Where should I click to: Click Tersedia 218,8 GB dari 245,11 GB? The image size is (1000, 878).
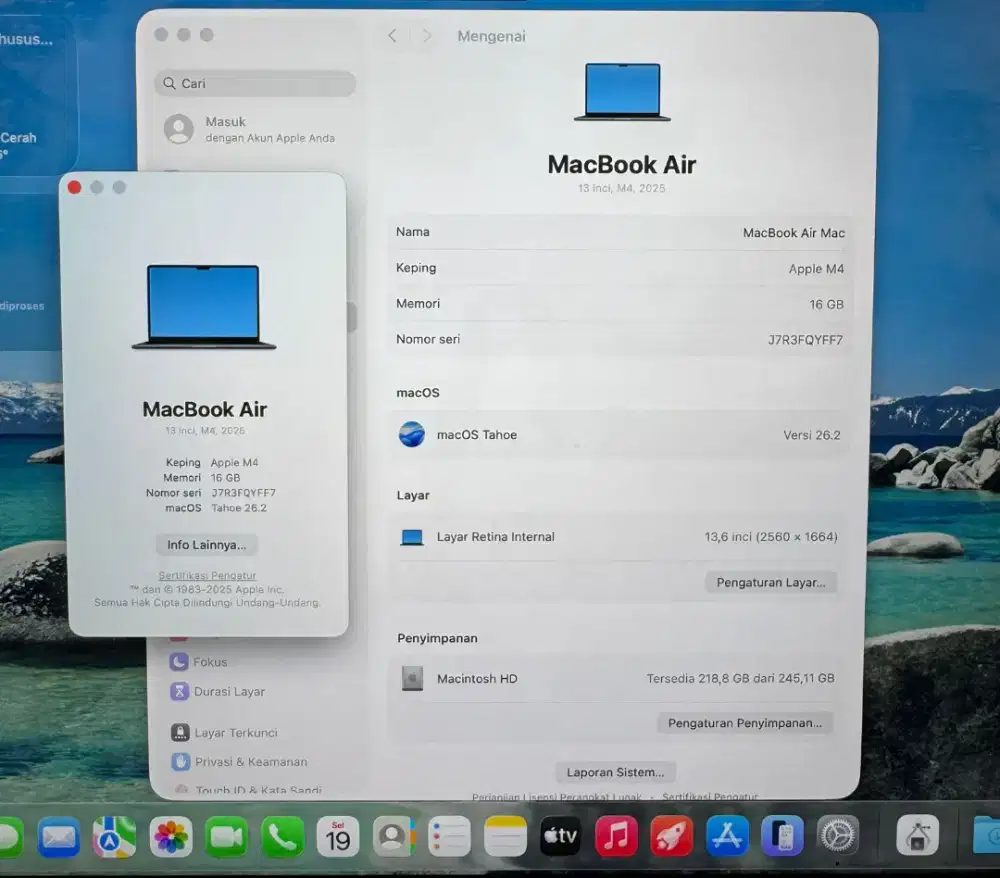[740, 678]
